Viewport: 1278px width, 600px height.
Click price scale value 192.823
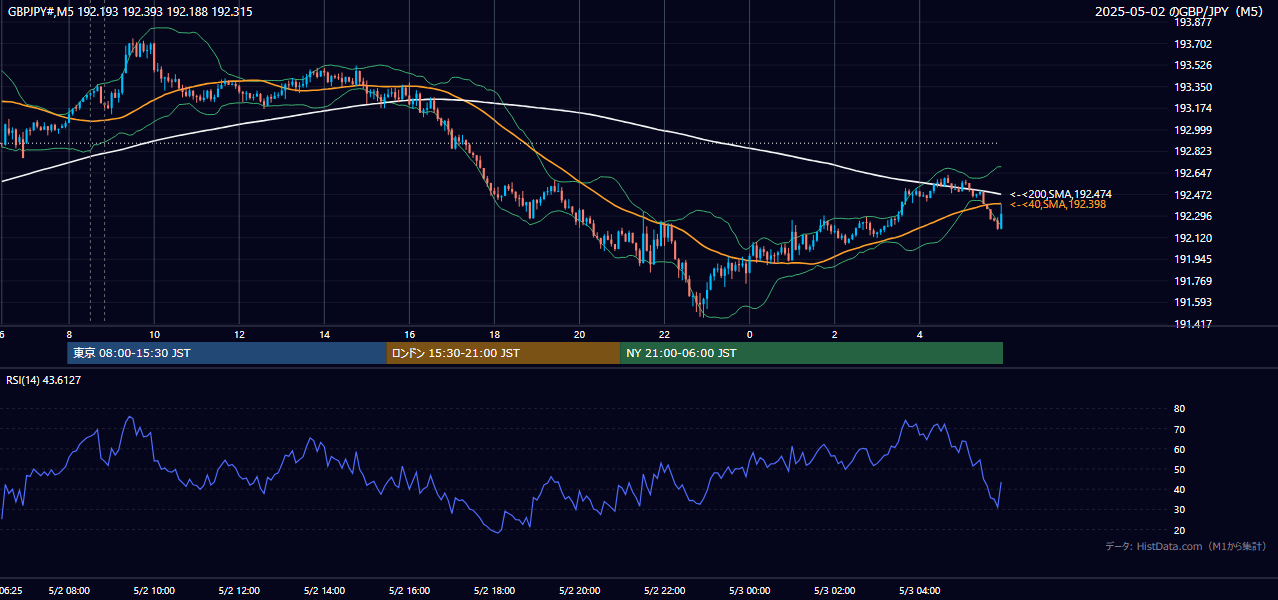1192,151
